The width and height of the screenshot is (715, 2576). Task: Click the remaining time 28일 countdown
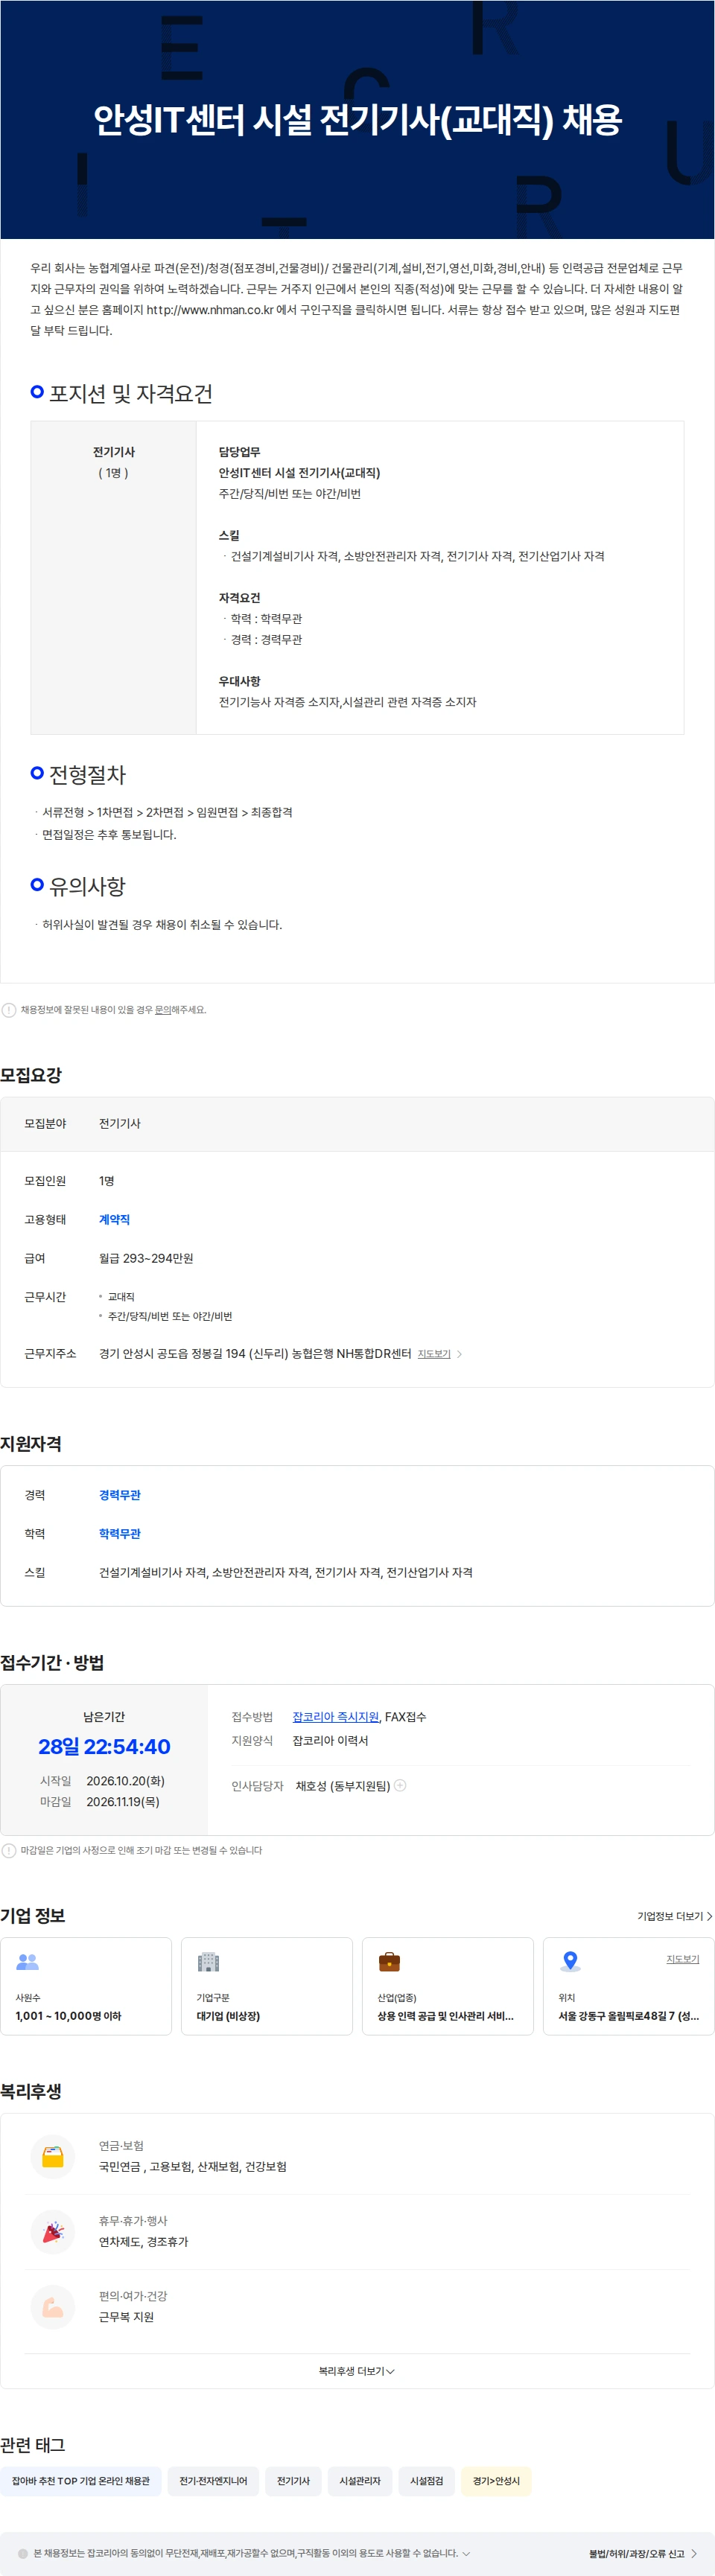(x=104, y=1747)
